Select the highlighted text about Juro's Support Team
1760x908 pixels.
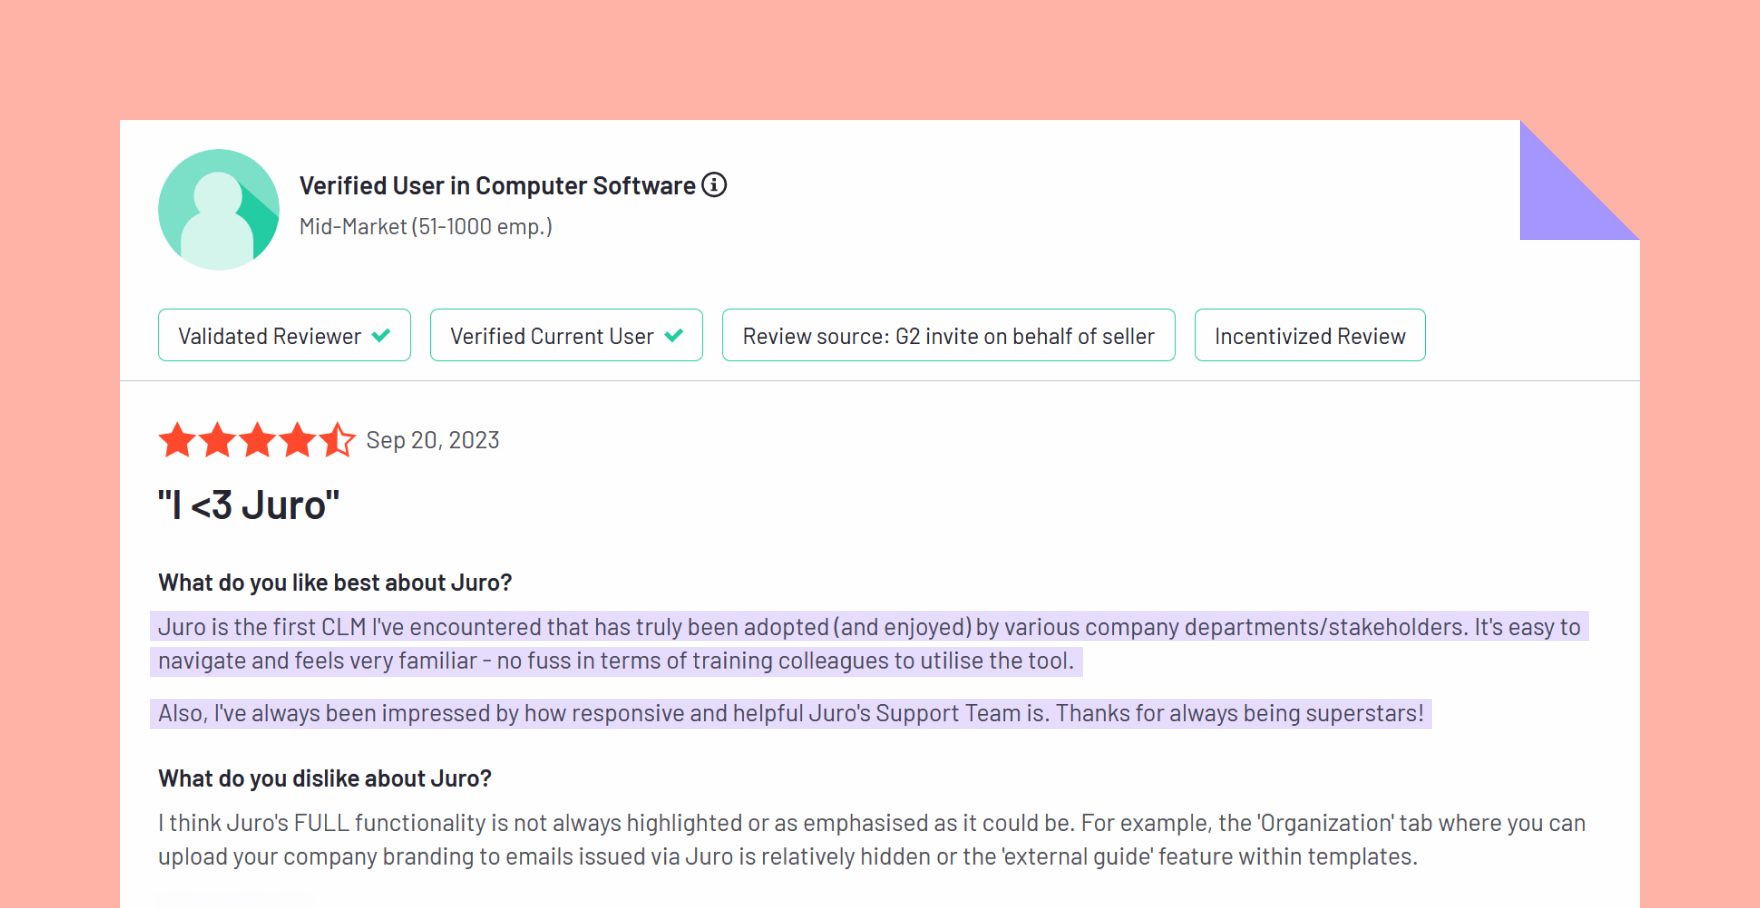point(795,713)
